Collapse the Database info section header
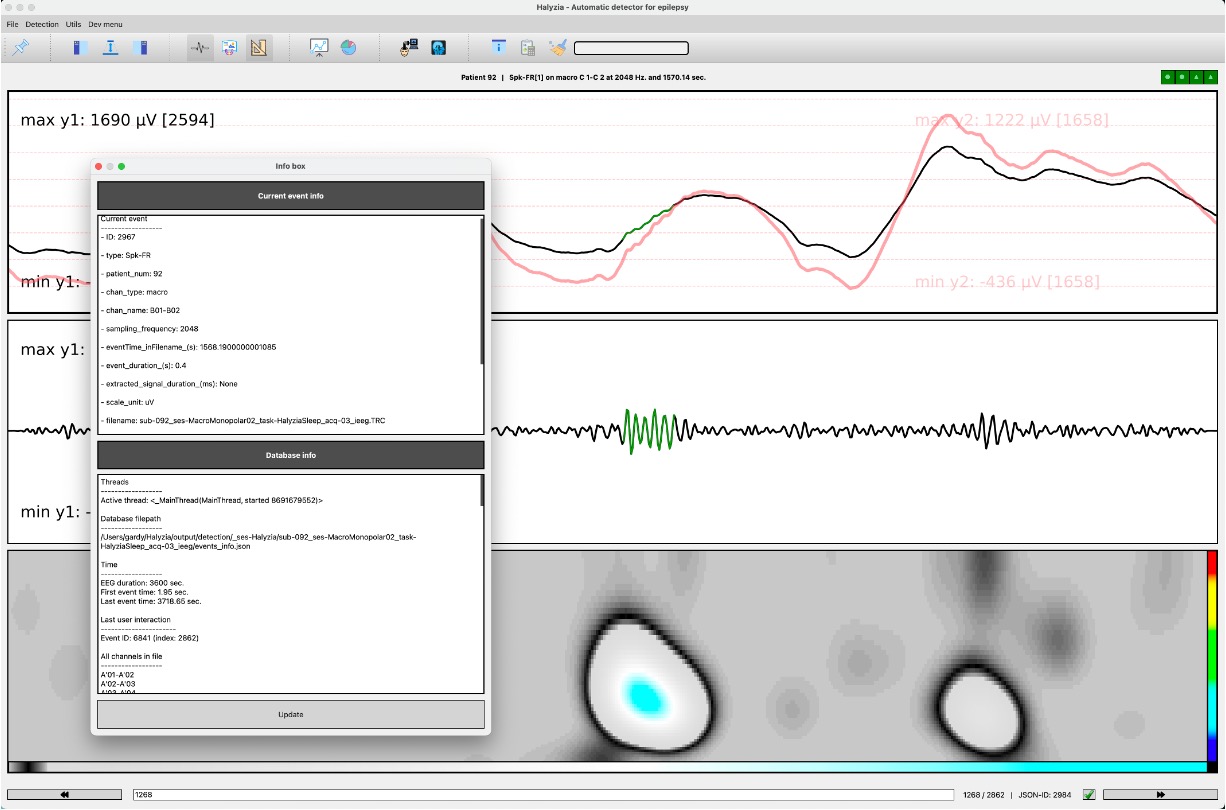1226x810 pixels. click(x=290, y=455)
